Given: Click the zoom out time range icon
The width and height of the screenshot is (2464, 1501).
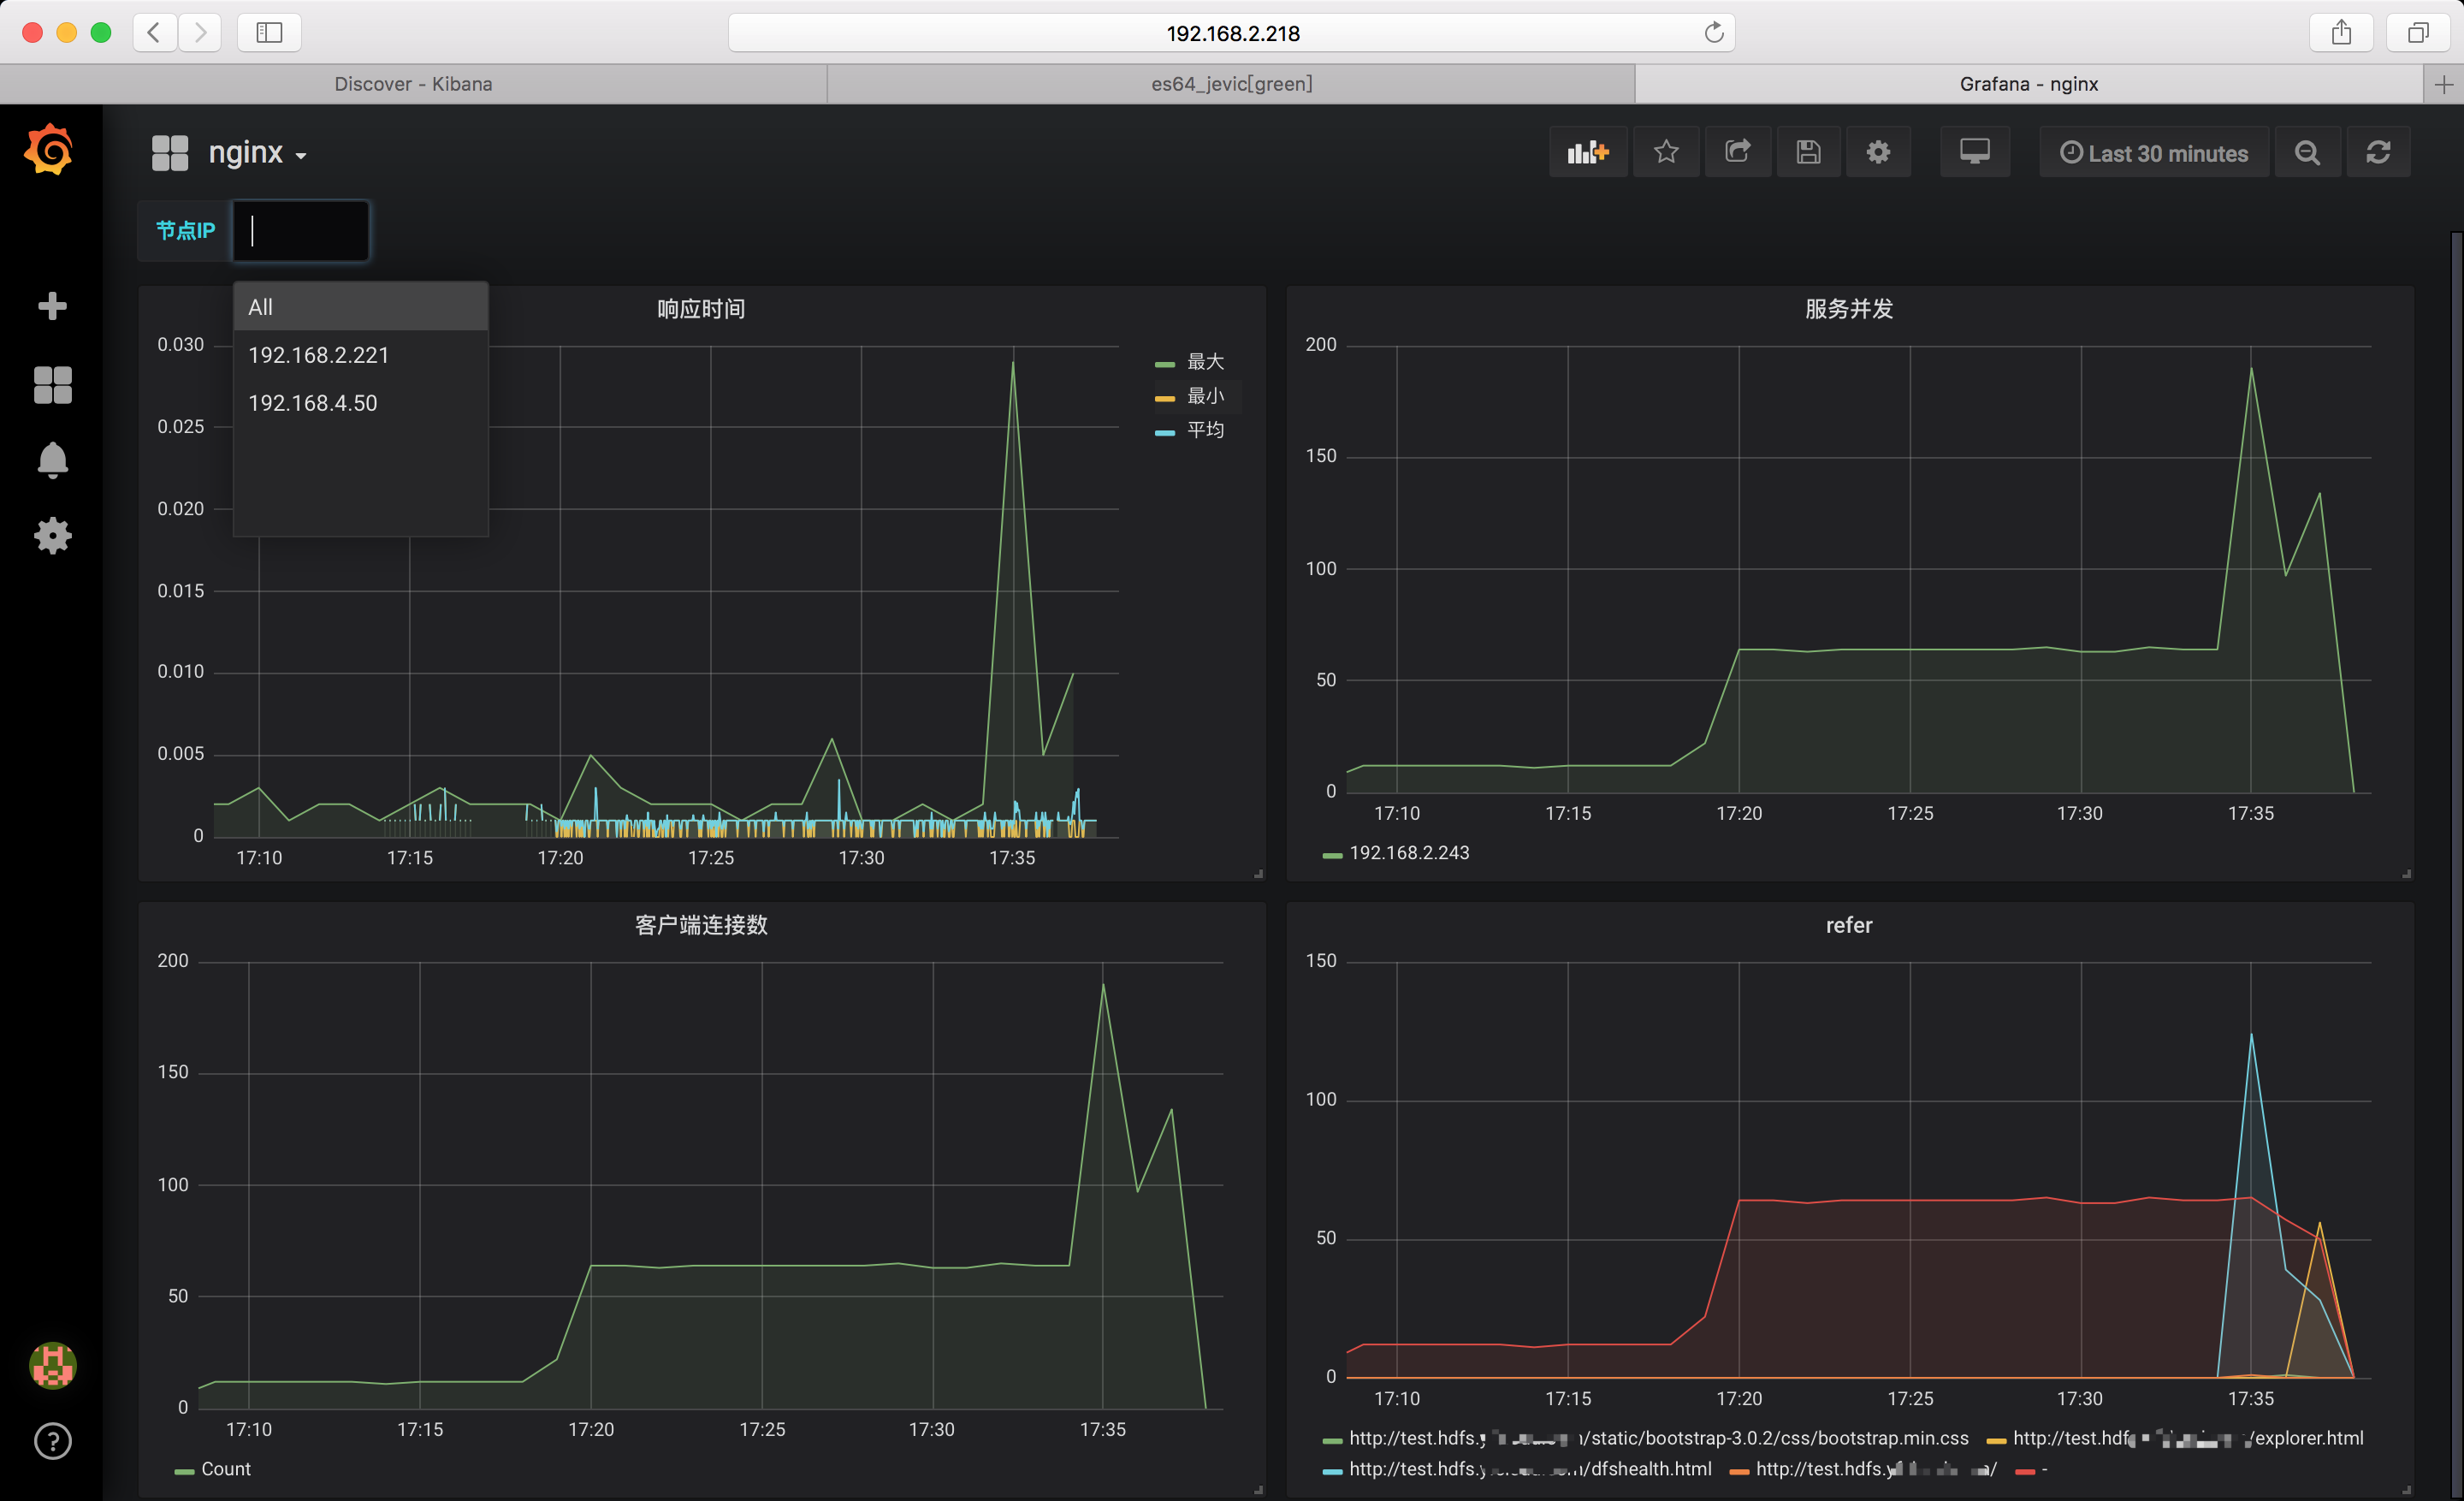Looking at the screenshot, I should pyautogui.click(x=2307, y=153).
